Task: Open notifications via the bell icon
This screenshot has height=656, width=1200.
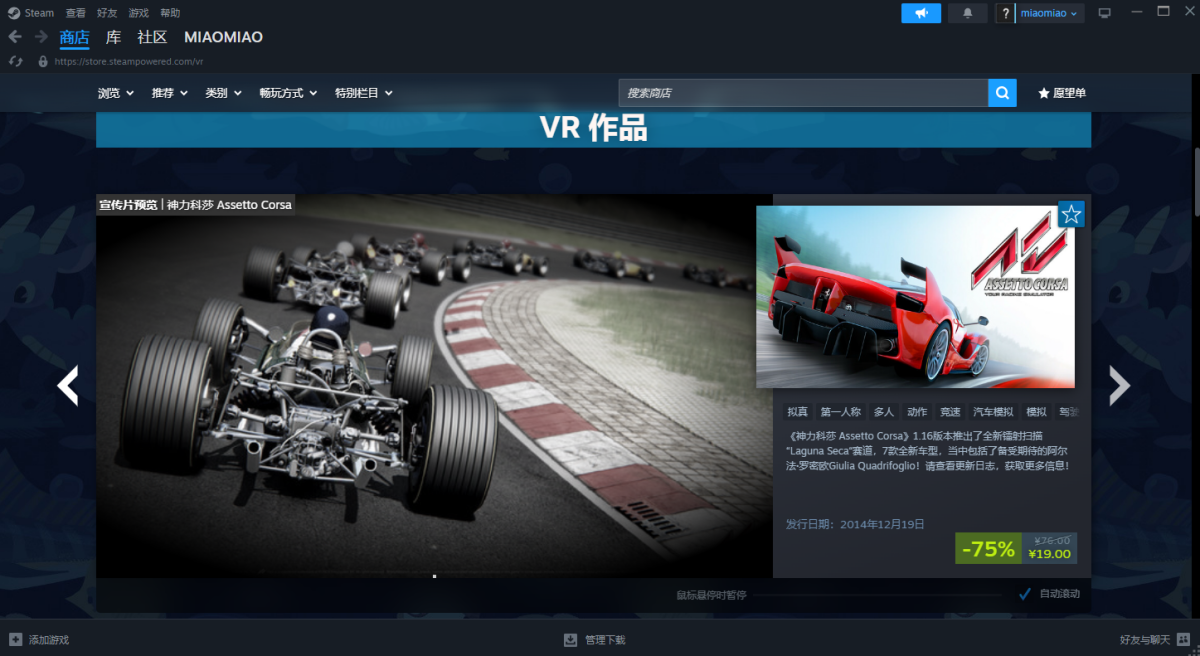Action: pyautogui.click(x=967, y=13)
